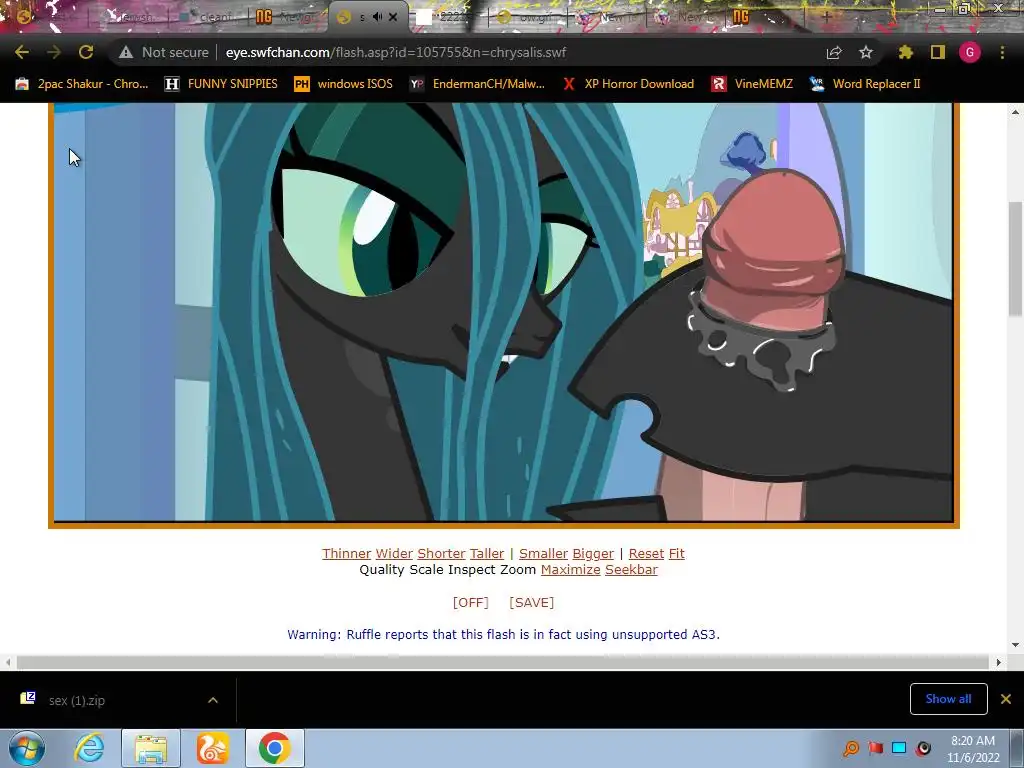The width and height of the screenshot is (1024, 768).
Task: Open File Explorer from taskbar
Action: click(151, 748)
